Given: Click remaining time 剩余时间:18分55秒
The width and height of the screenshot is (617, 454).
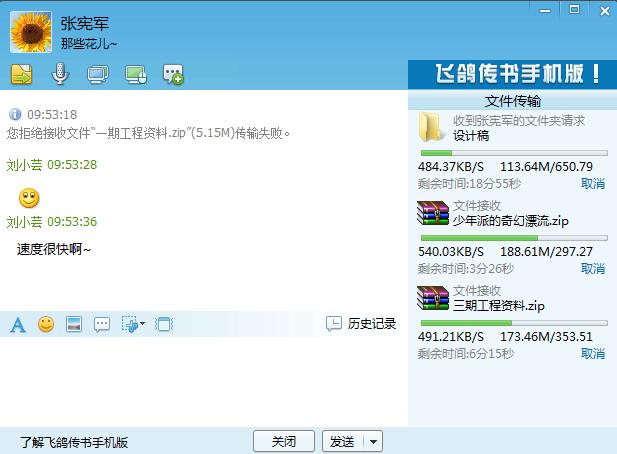Looking at the screenshot, I should pos(469,183).
